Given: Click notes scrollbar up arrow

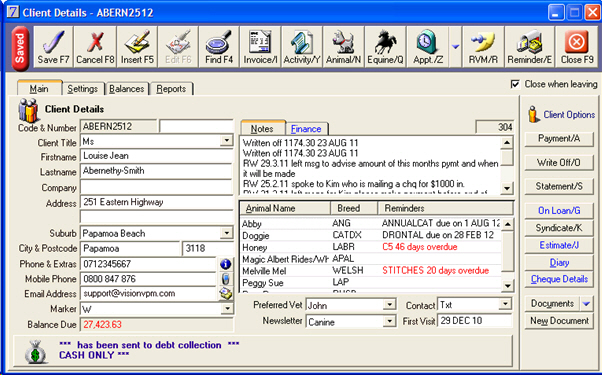Looking at the screenshot, I should pos(507,143).
